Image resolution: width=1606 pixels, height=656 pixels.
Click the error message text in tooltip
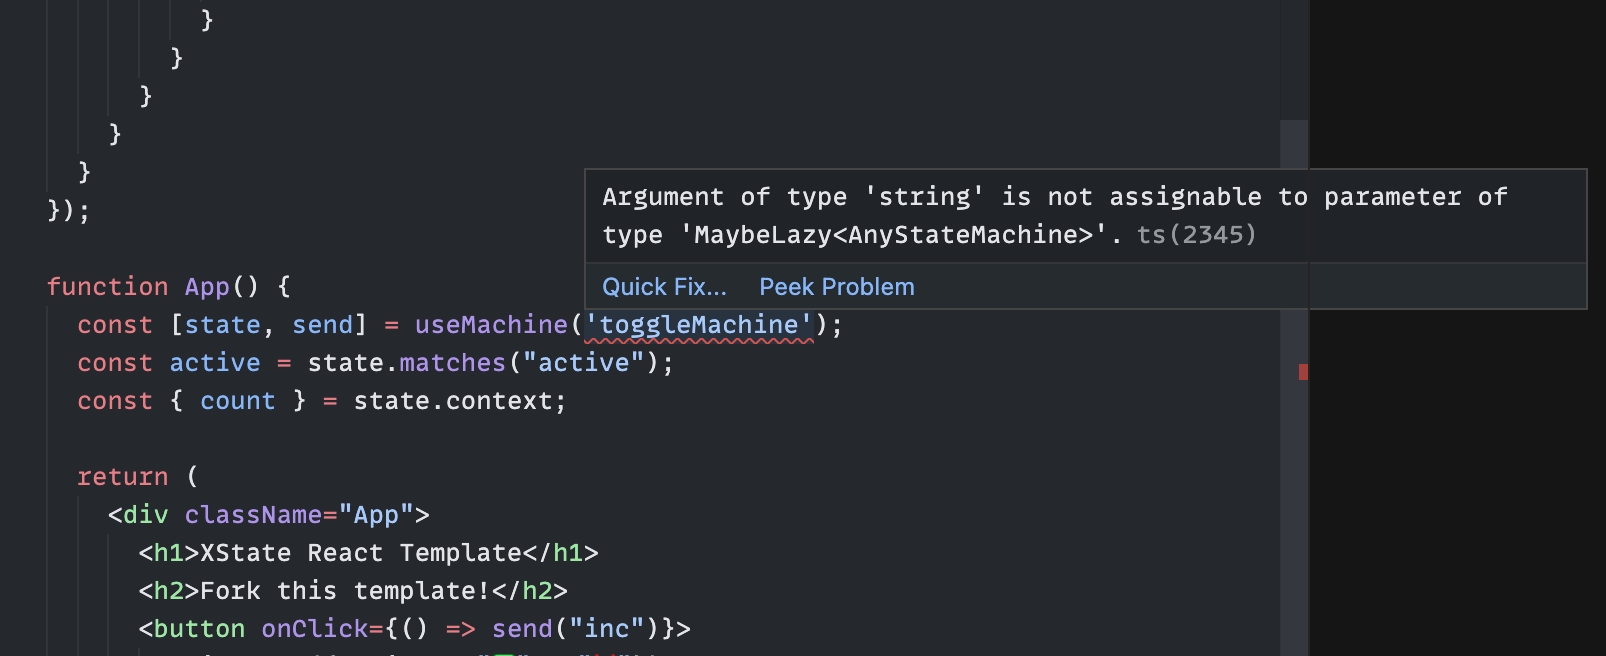coord(1055,216)
